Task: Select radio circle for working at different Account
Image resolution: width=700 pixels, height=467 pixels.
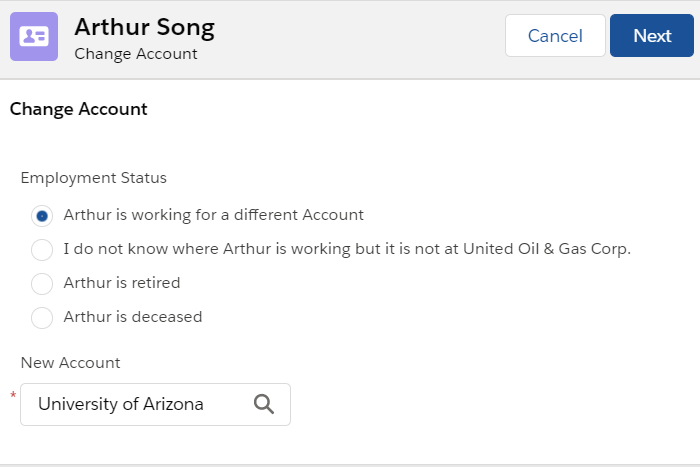Action: 42,215
